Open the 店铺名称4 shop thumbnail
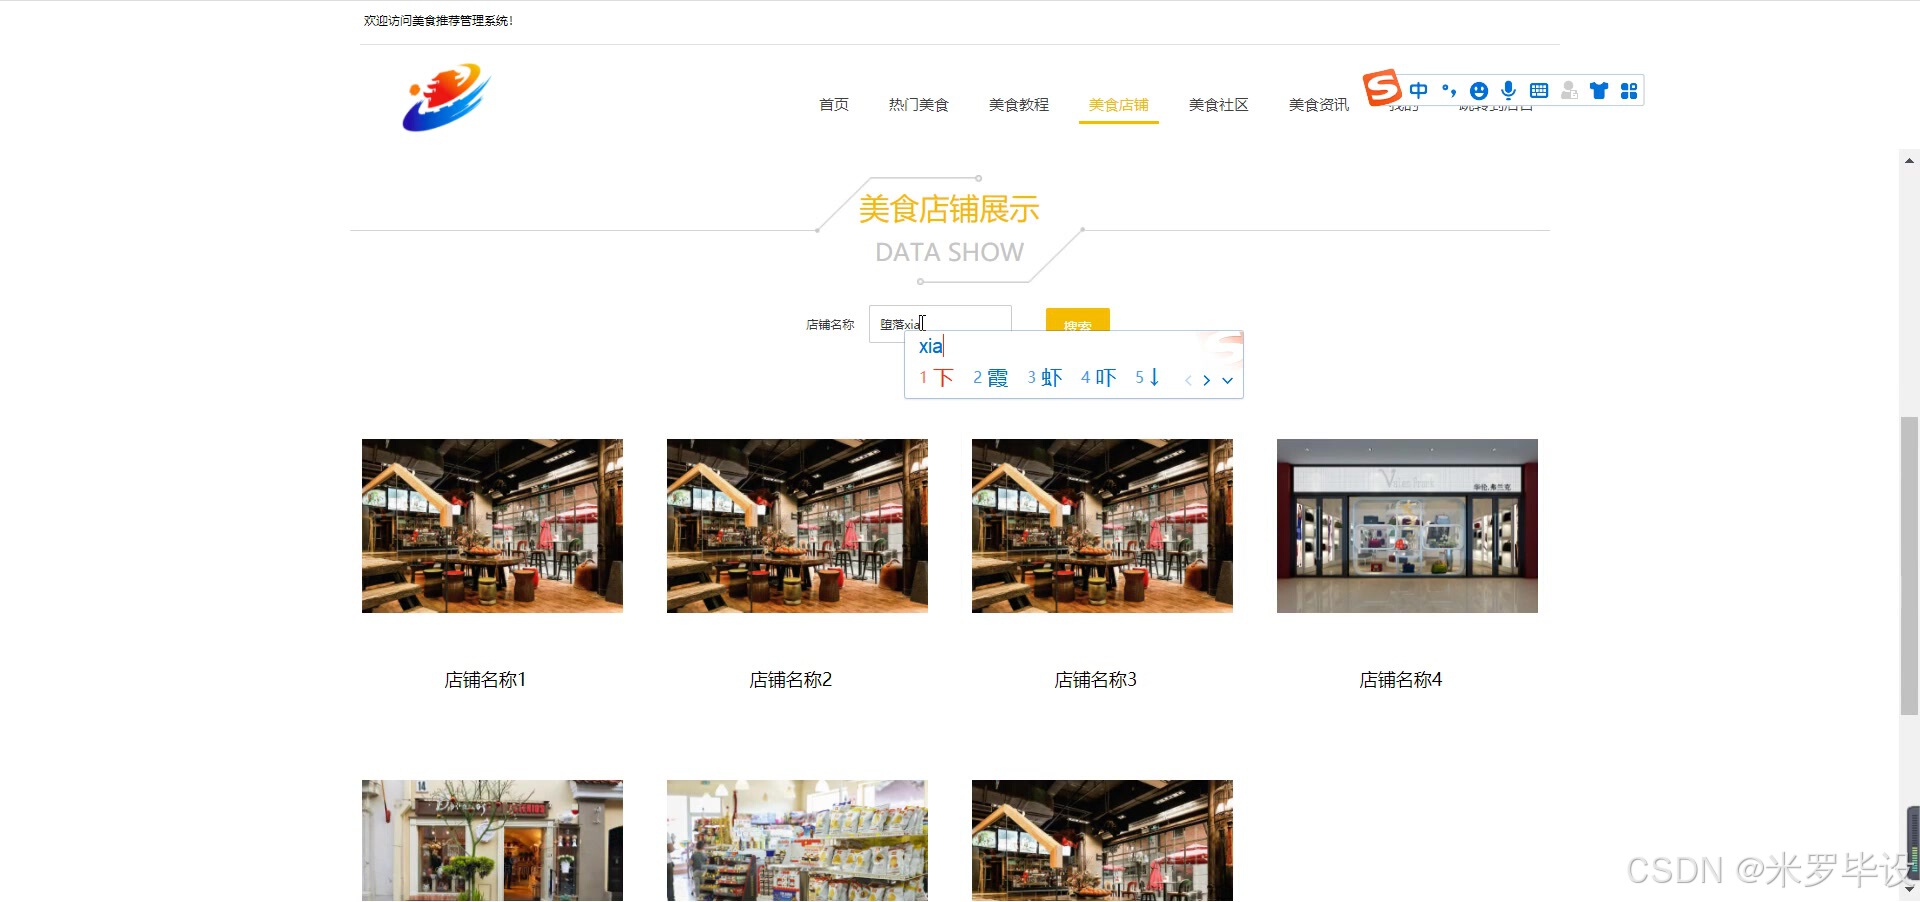This screenshot has height=902, width=1920. (1407, 526)
